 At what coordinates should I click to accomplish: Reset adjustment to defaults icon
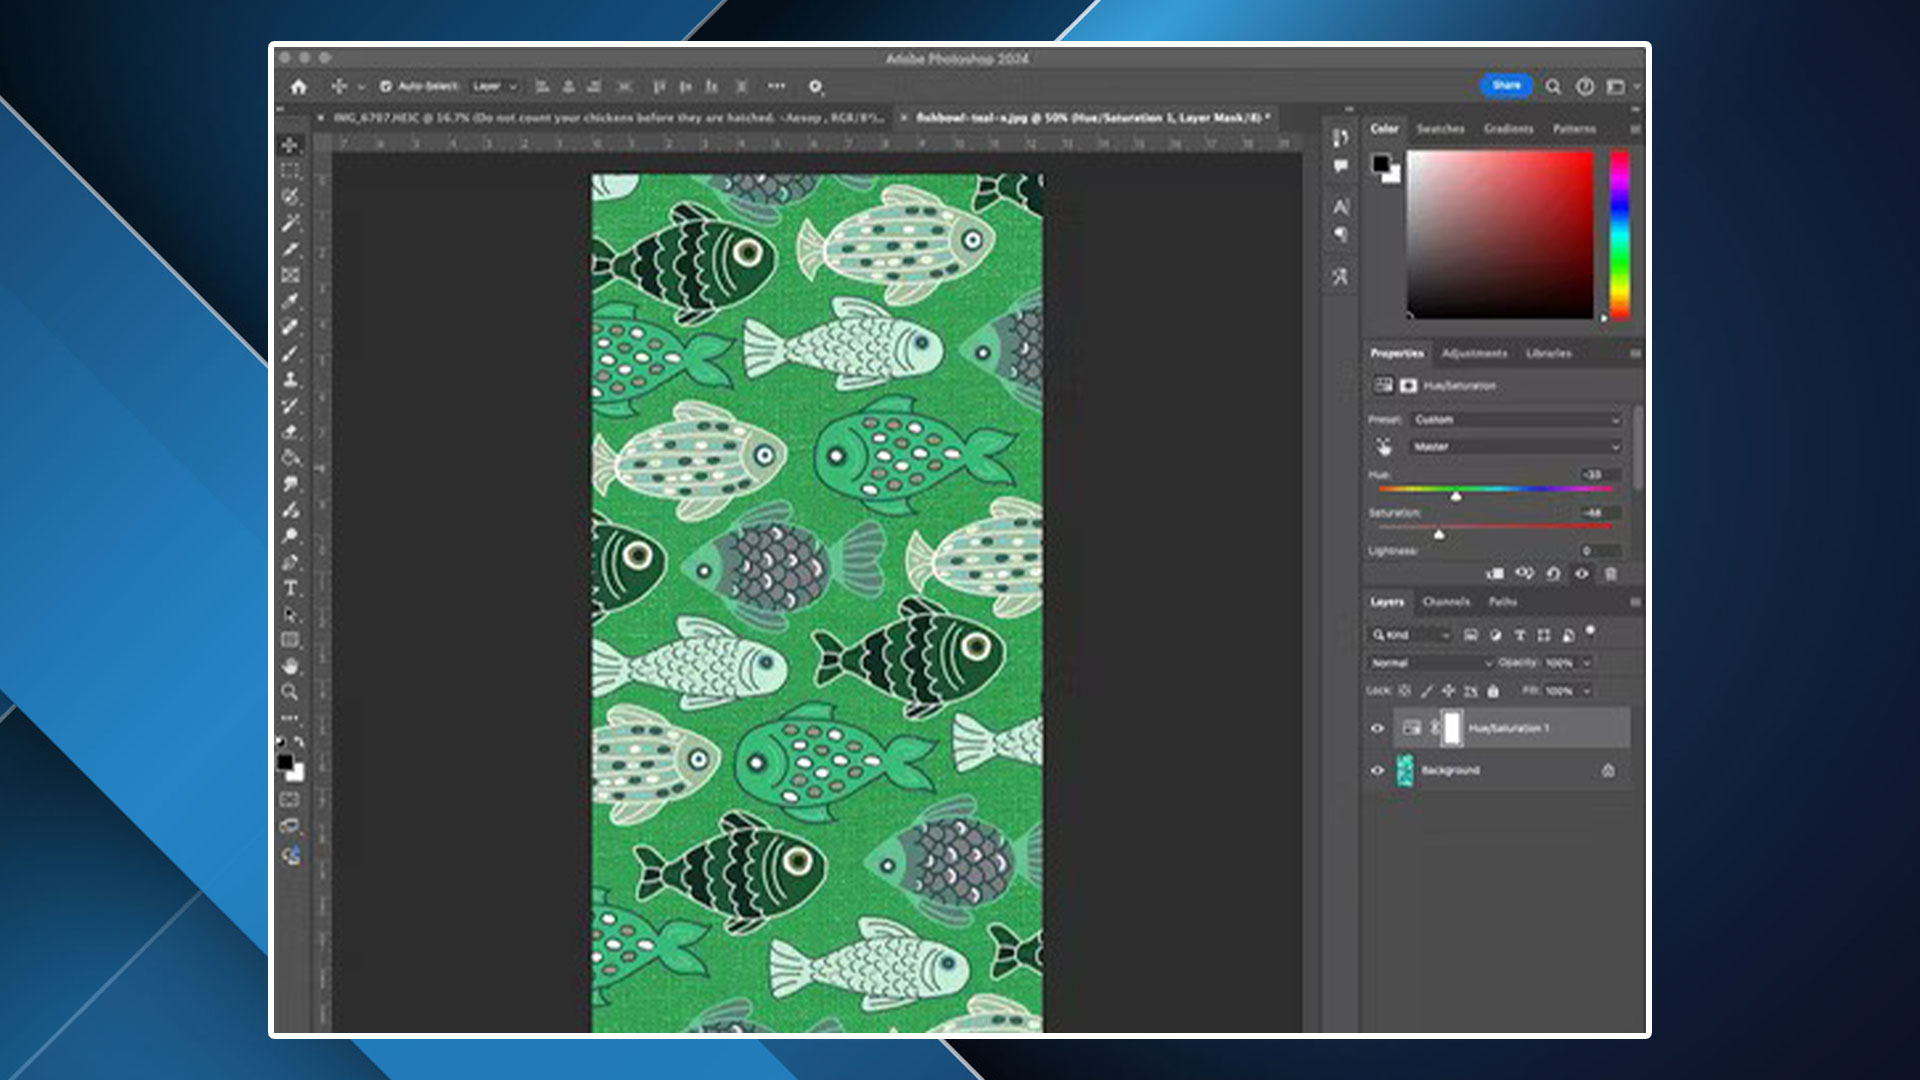1553,574
